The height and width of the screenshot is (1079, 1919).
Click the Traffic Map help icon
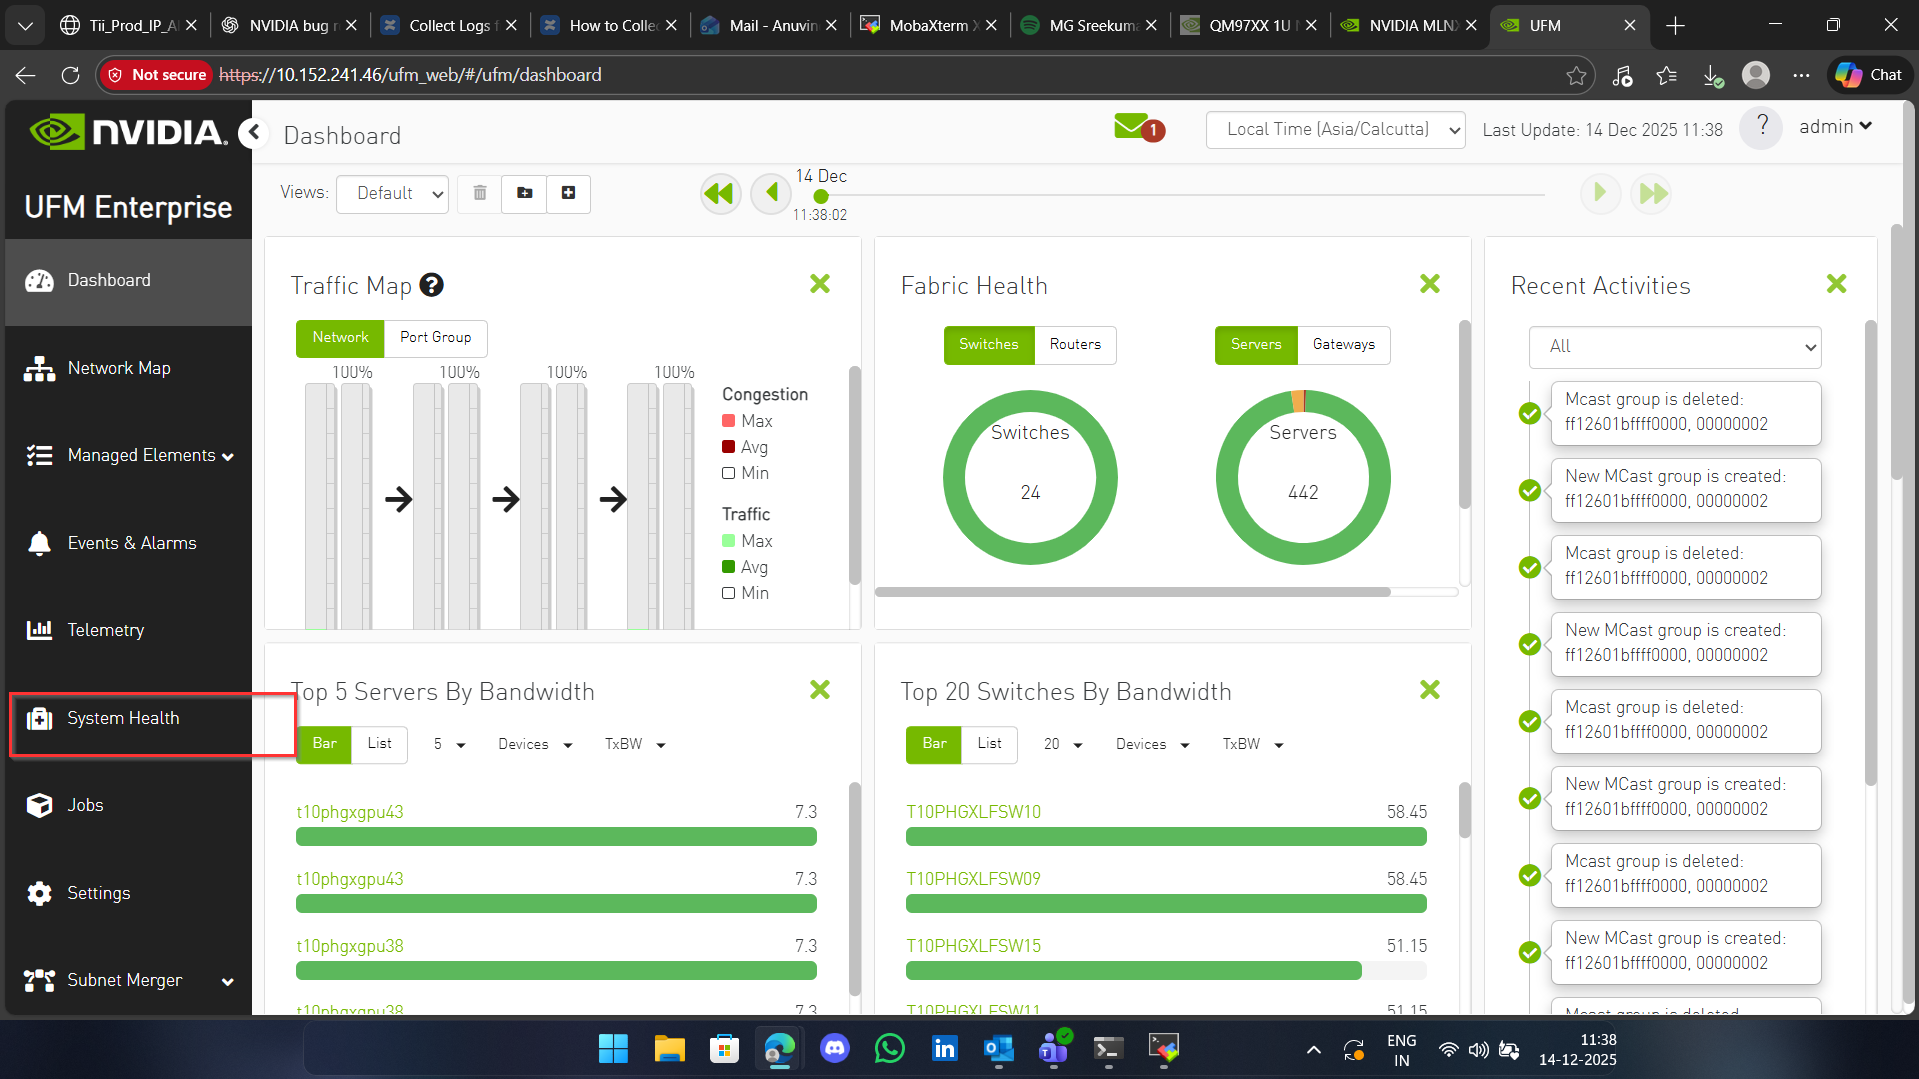click(431, 286)
